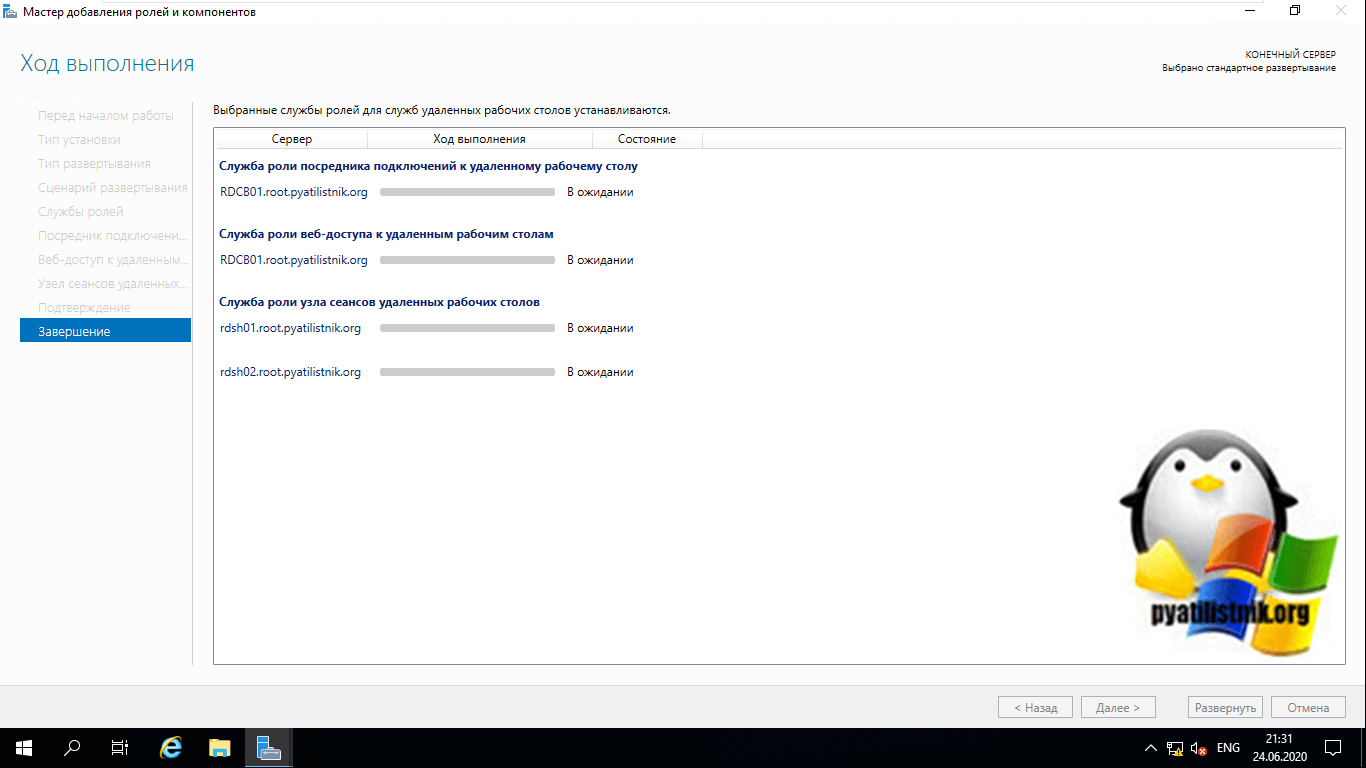
Task: Launch Internet Explorer from the taskbar
Action: [x=172, y=747]
